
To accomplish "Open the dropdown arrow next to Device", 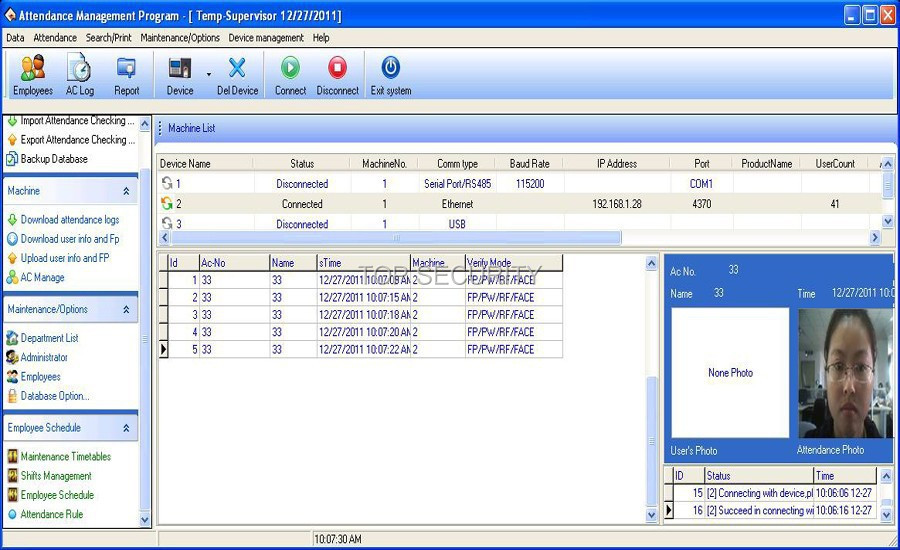I will [209, 75].
